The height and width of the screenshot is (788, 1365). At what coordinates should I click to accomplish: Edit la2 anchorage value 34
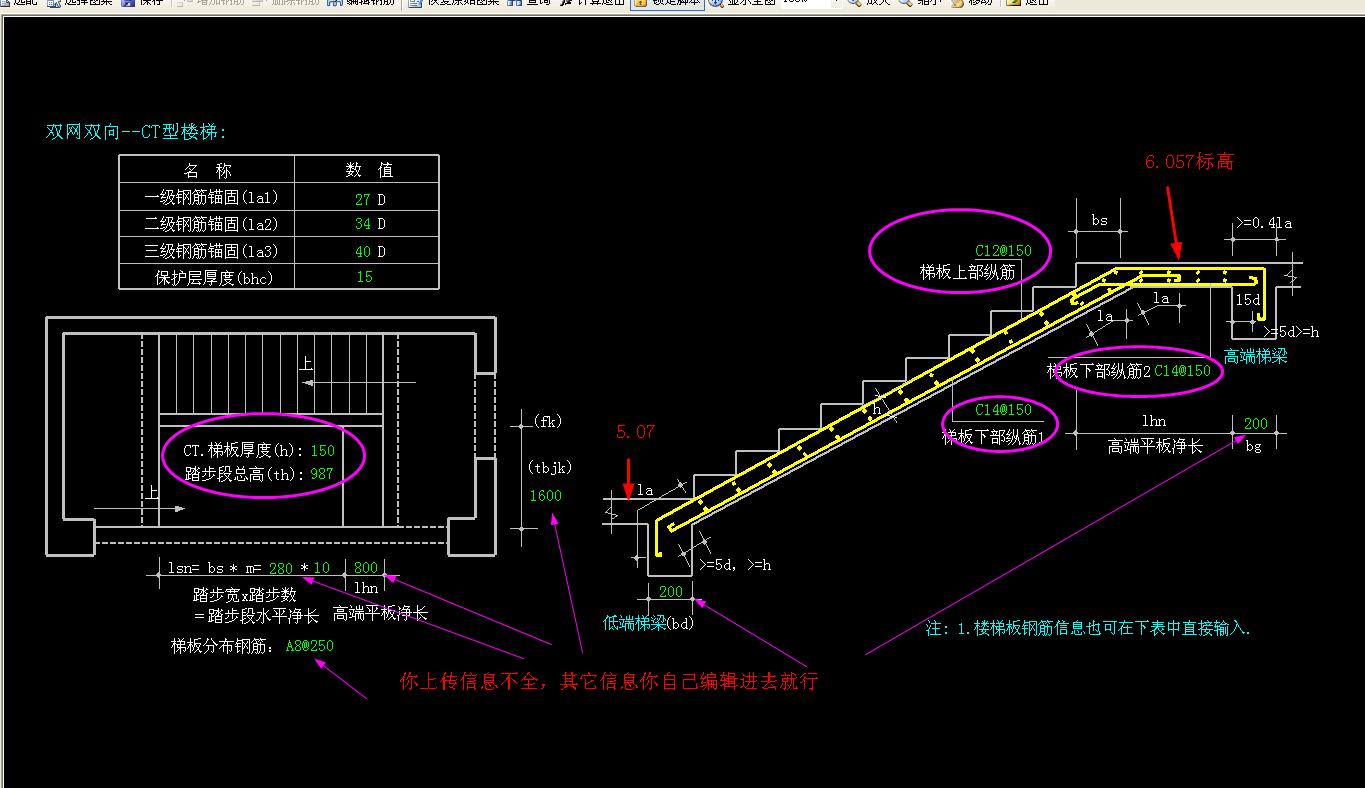[362, 224]
